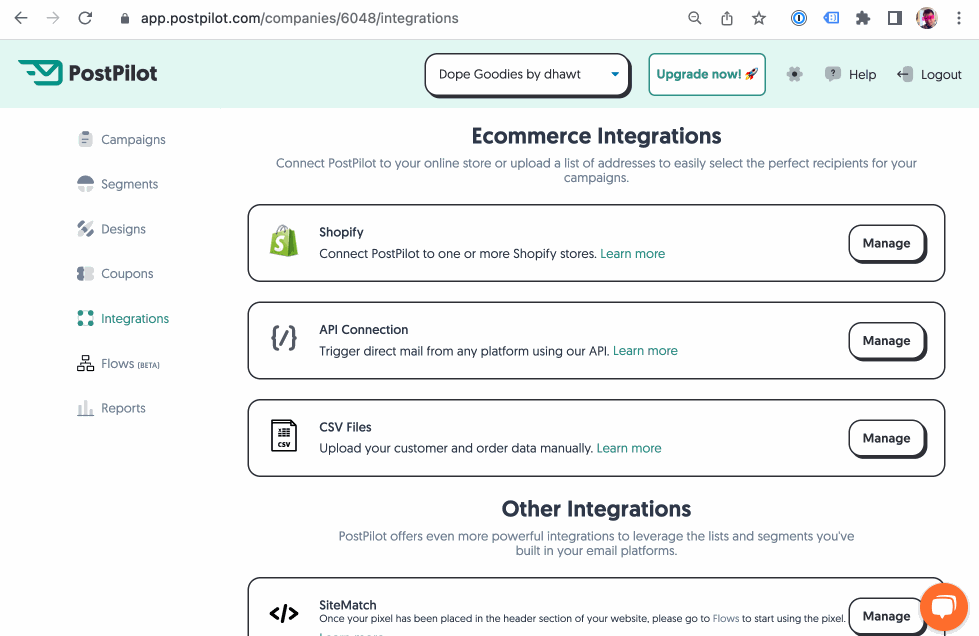
Task: Click the Reports bar chart icon
Action: [86, 408]
